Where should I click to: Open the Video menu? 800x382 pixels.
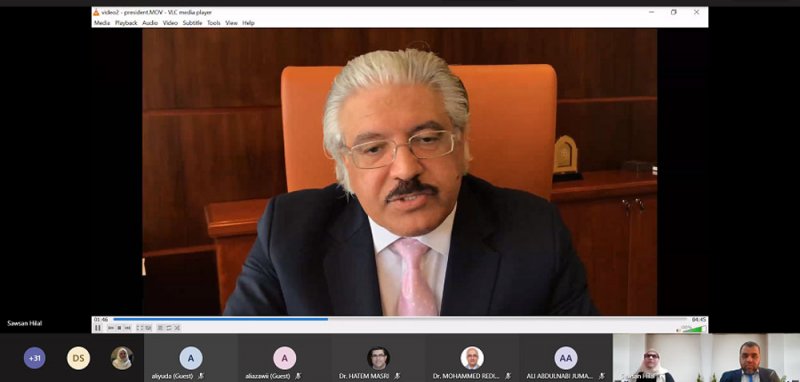(170, 23)
